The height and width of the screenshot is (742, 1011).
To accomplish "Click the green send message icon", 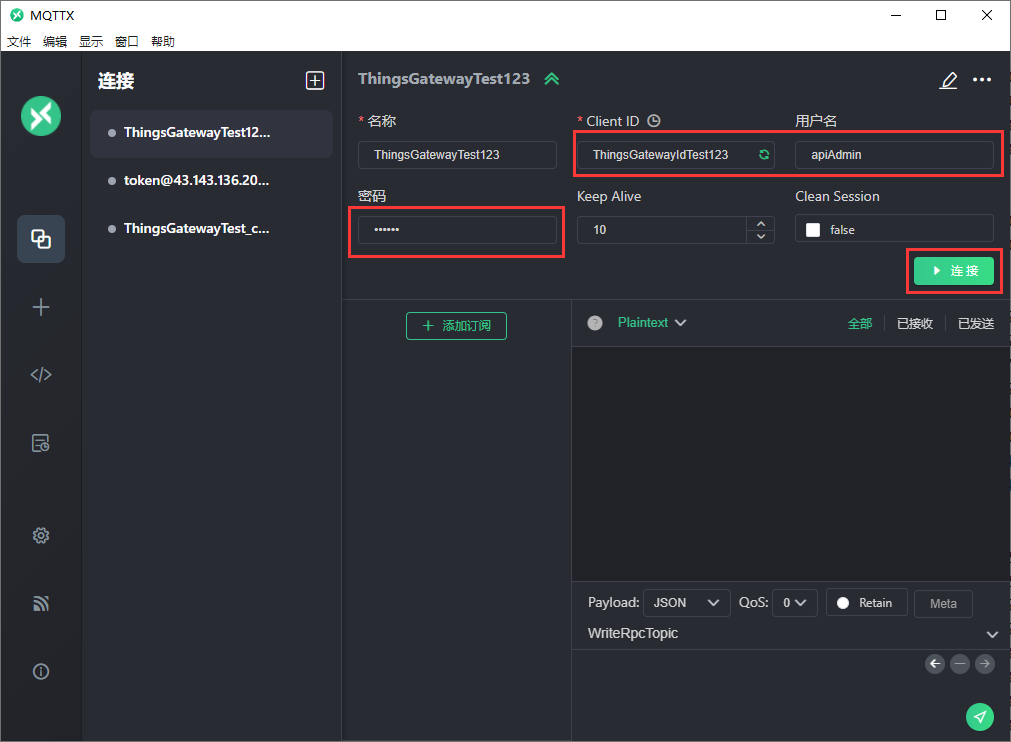I will click(980, 716).
